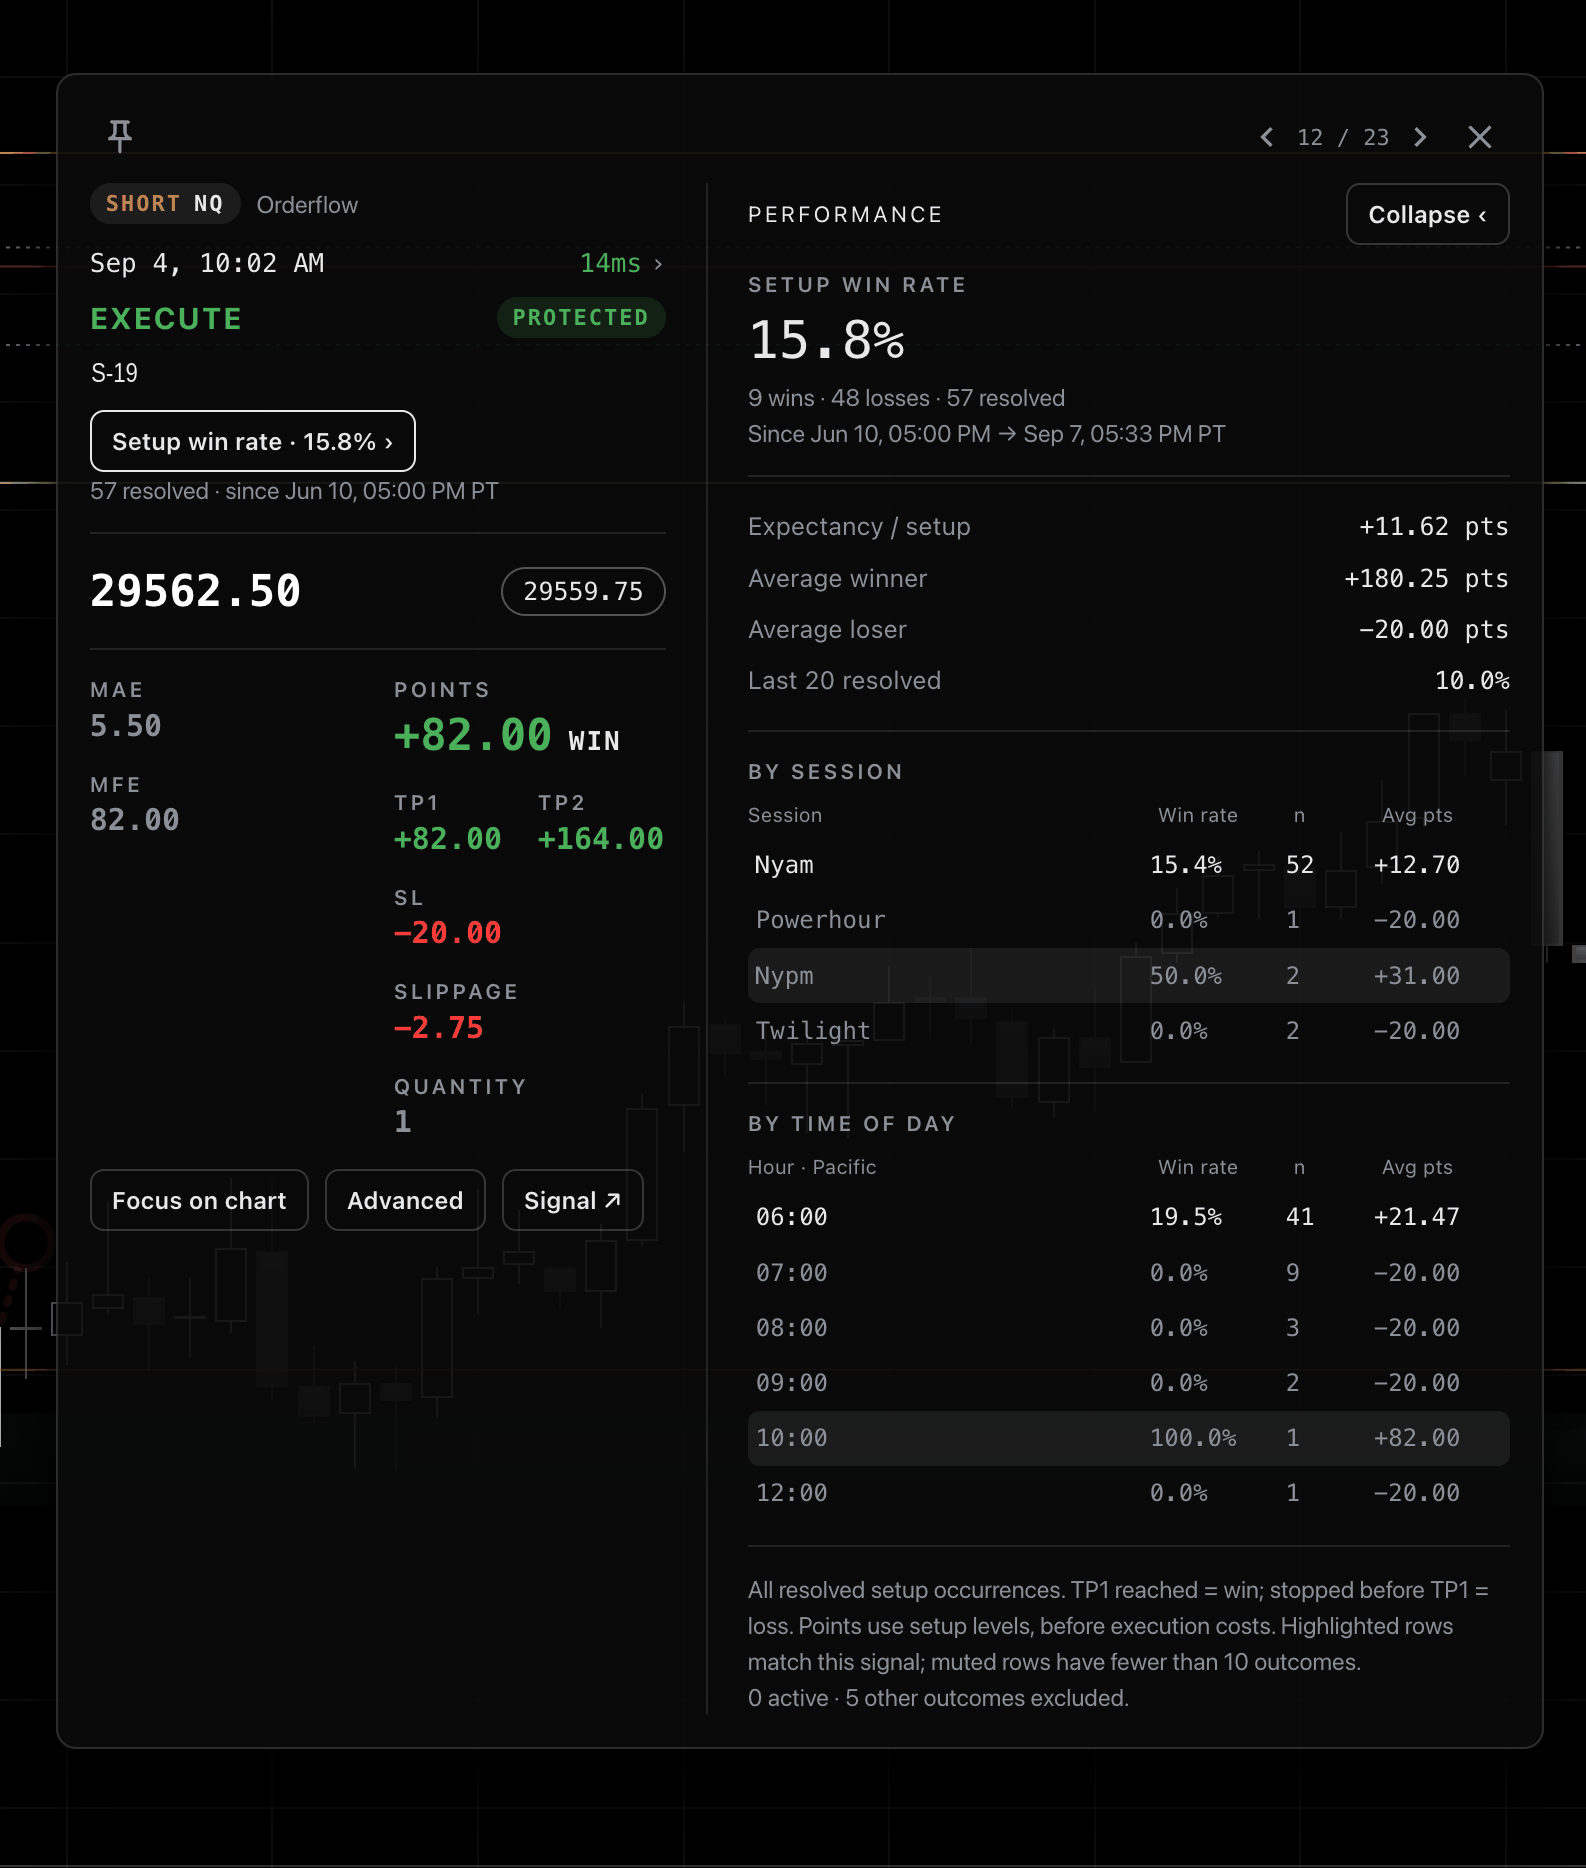Collapse the Performance panel
The width and height of the screenshot is (1586, 1868).
pos(1427,214)
